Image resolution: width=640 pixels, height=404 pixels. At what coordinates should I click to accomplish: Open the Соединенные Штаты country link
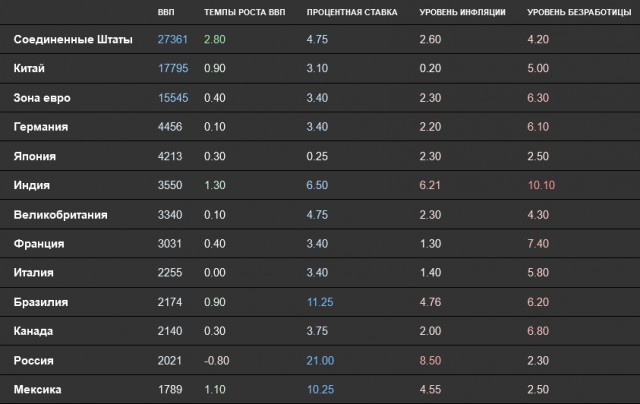click(73, 40)
